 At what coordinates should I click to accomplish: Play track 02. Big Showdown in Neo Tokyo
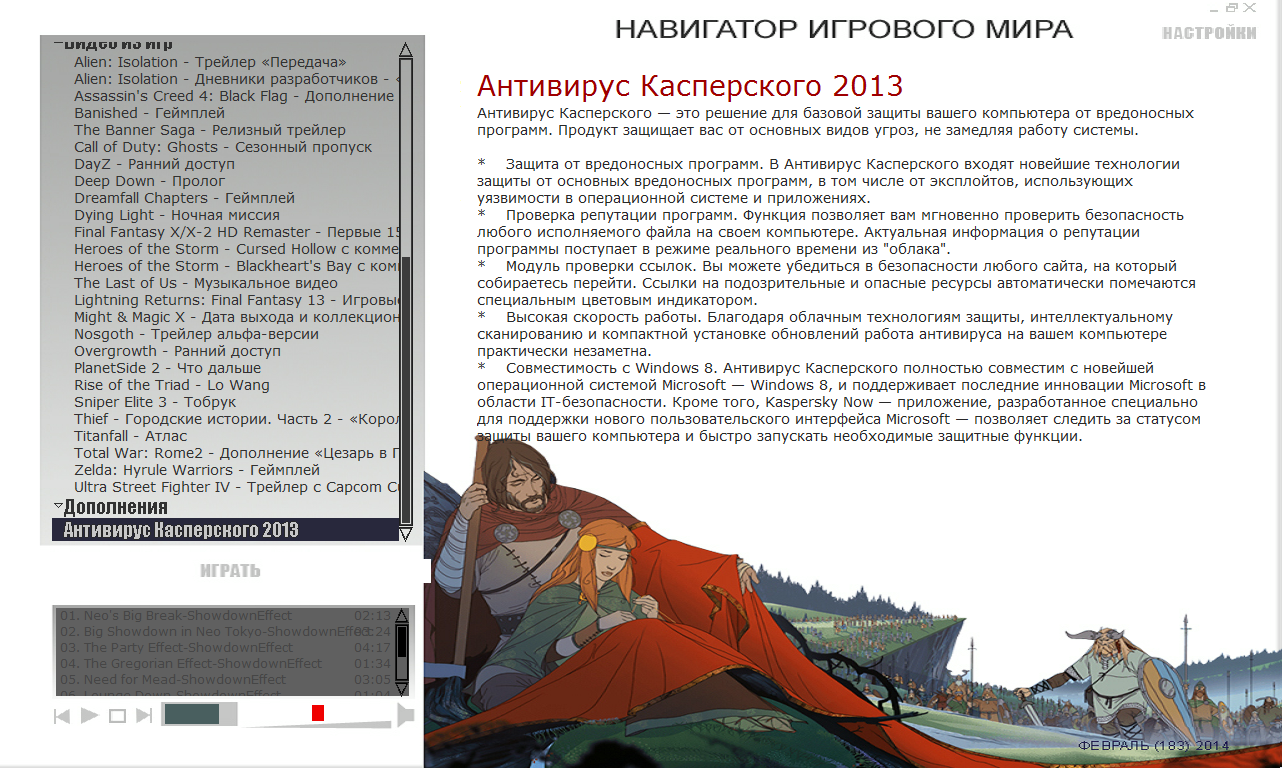(225, 632)
